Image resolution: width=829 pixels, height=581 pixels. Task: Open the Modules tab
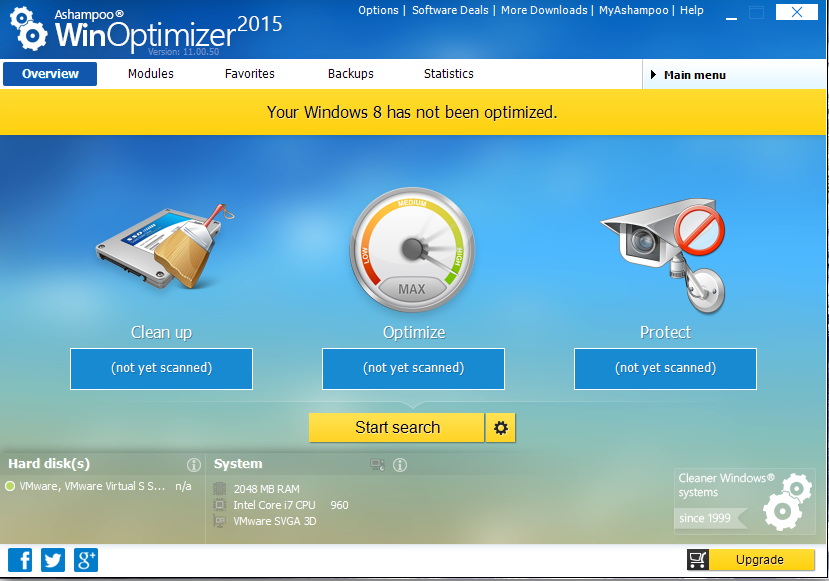[x=151, y=73]
